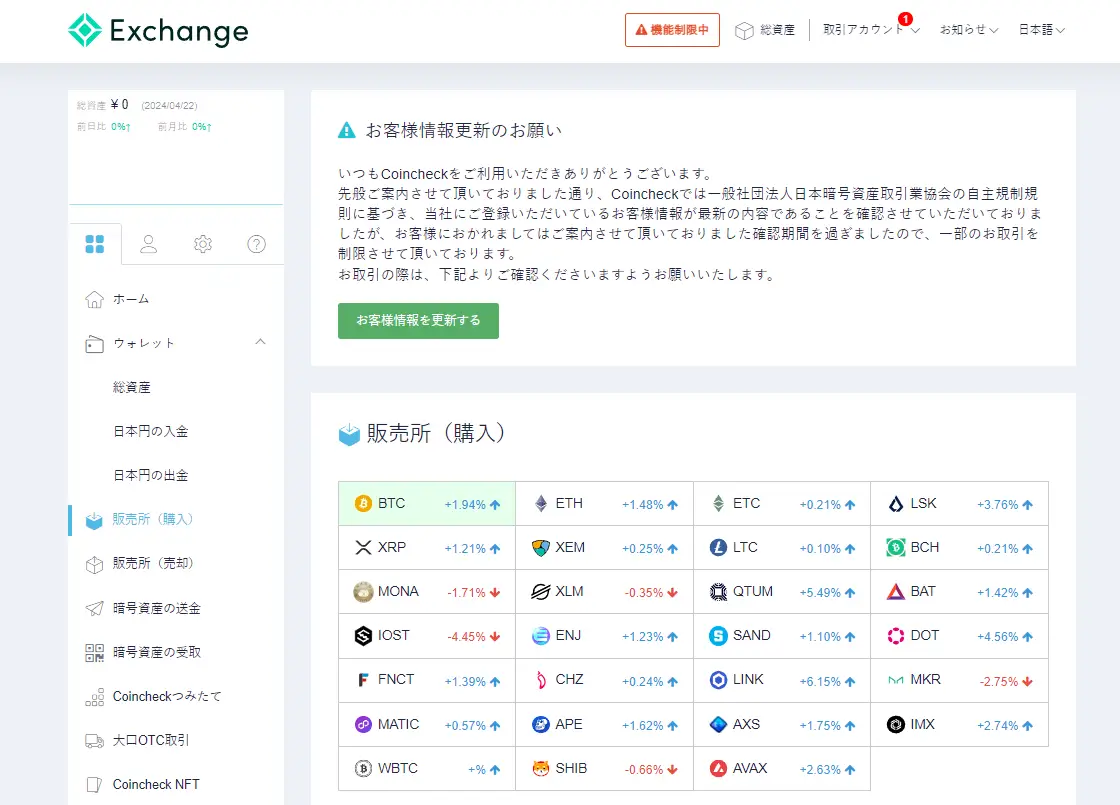Select 販売所（購入） in the sidebar
Image resolution: width=1120 pixels, height=805 pixels.
click(153, 519)
